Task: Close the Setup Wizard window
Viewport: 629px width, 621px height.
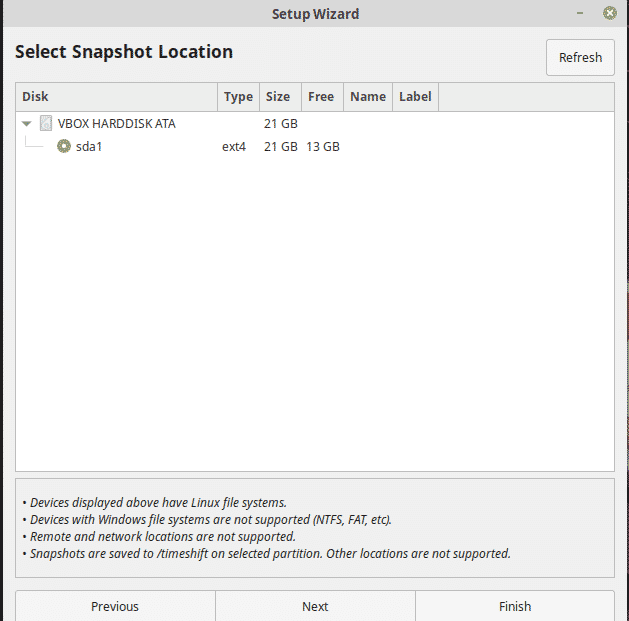Action: click(609, 14)
